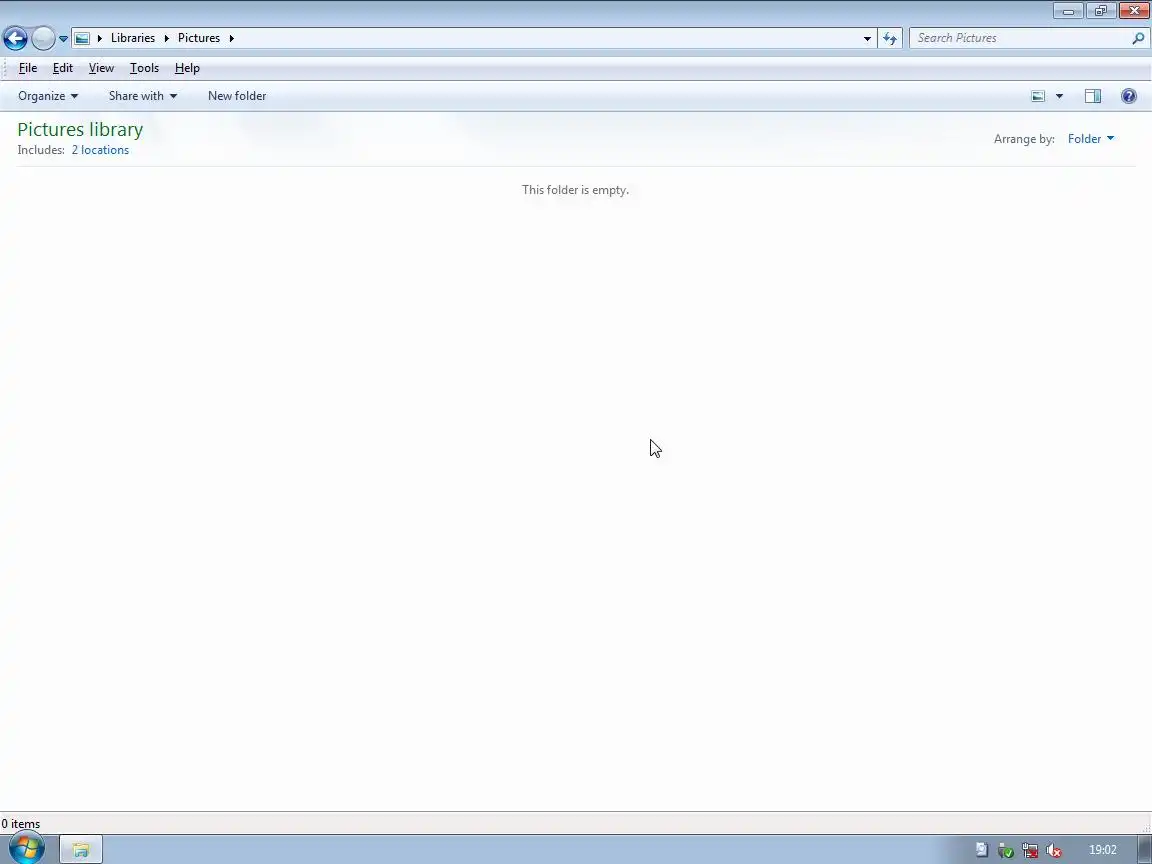Select Pictures in the address breadcrumb
The height and width of the screenshot is (864, 1152).
[x=199, y=38]
